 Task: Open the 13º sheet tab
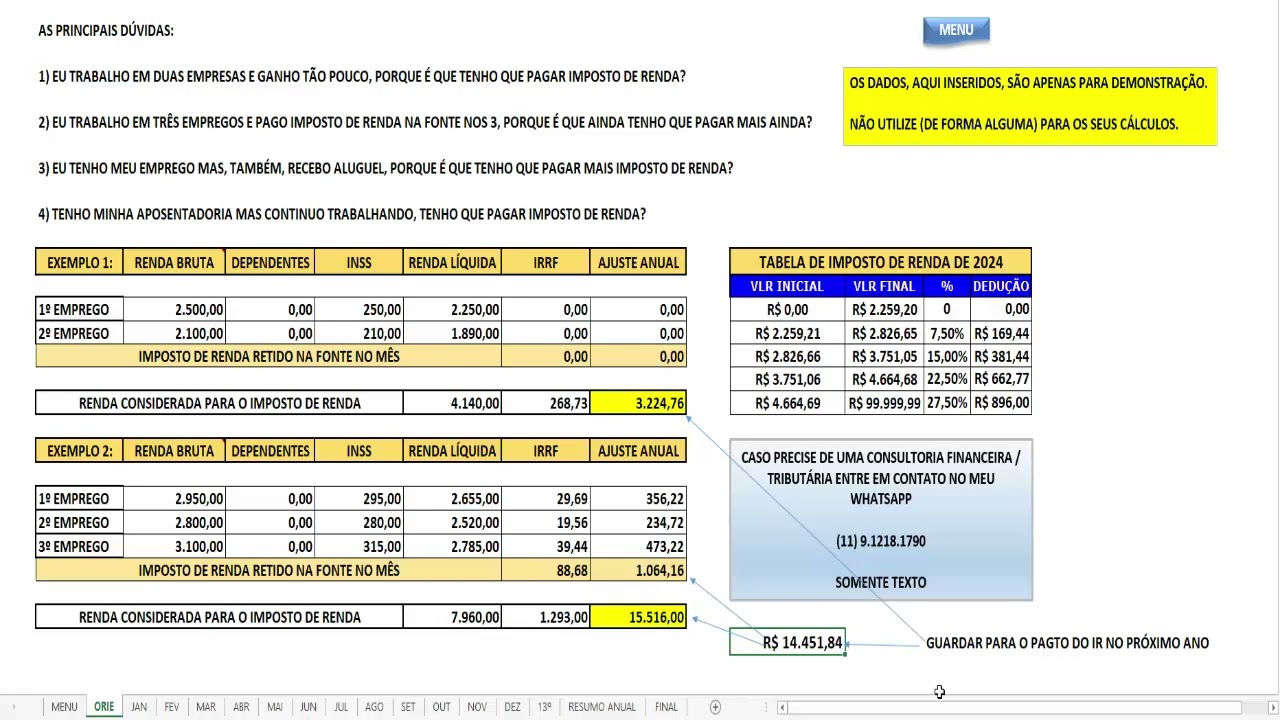click(x=544, y=707)
